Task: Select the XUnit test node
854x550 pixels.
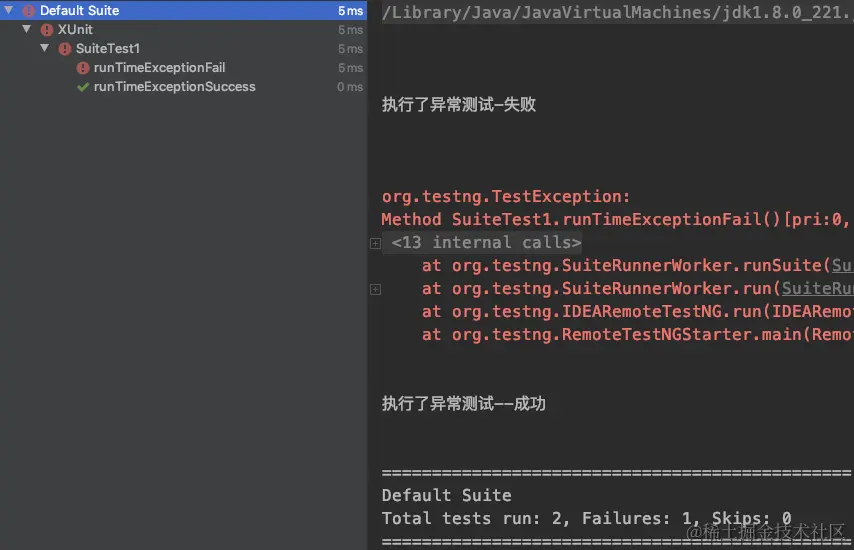Action: click(75, 29)
